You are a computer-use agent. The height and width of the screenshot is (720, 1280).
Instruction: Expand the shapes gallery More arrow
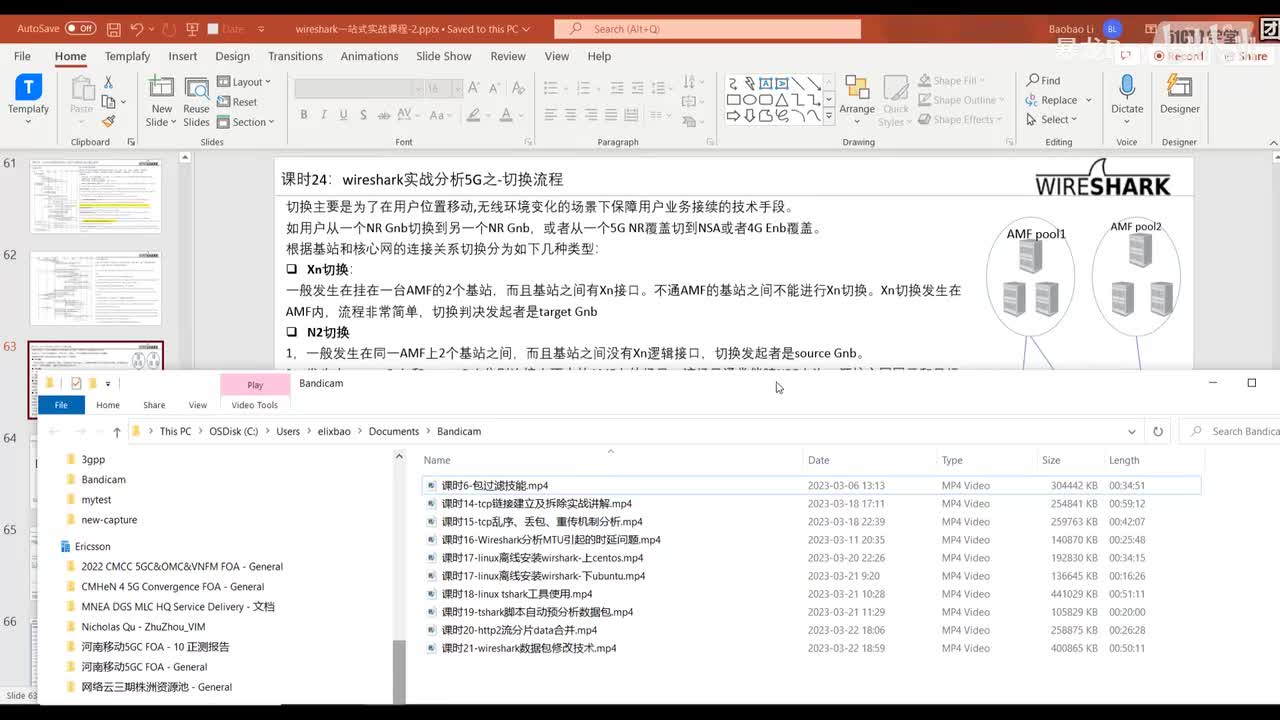[828, 117]
